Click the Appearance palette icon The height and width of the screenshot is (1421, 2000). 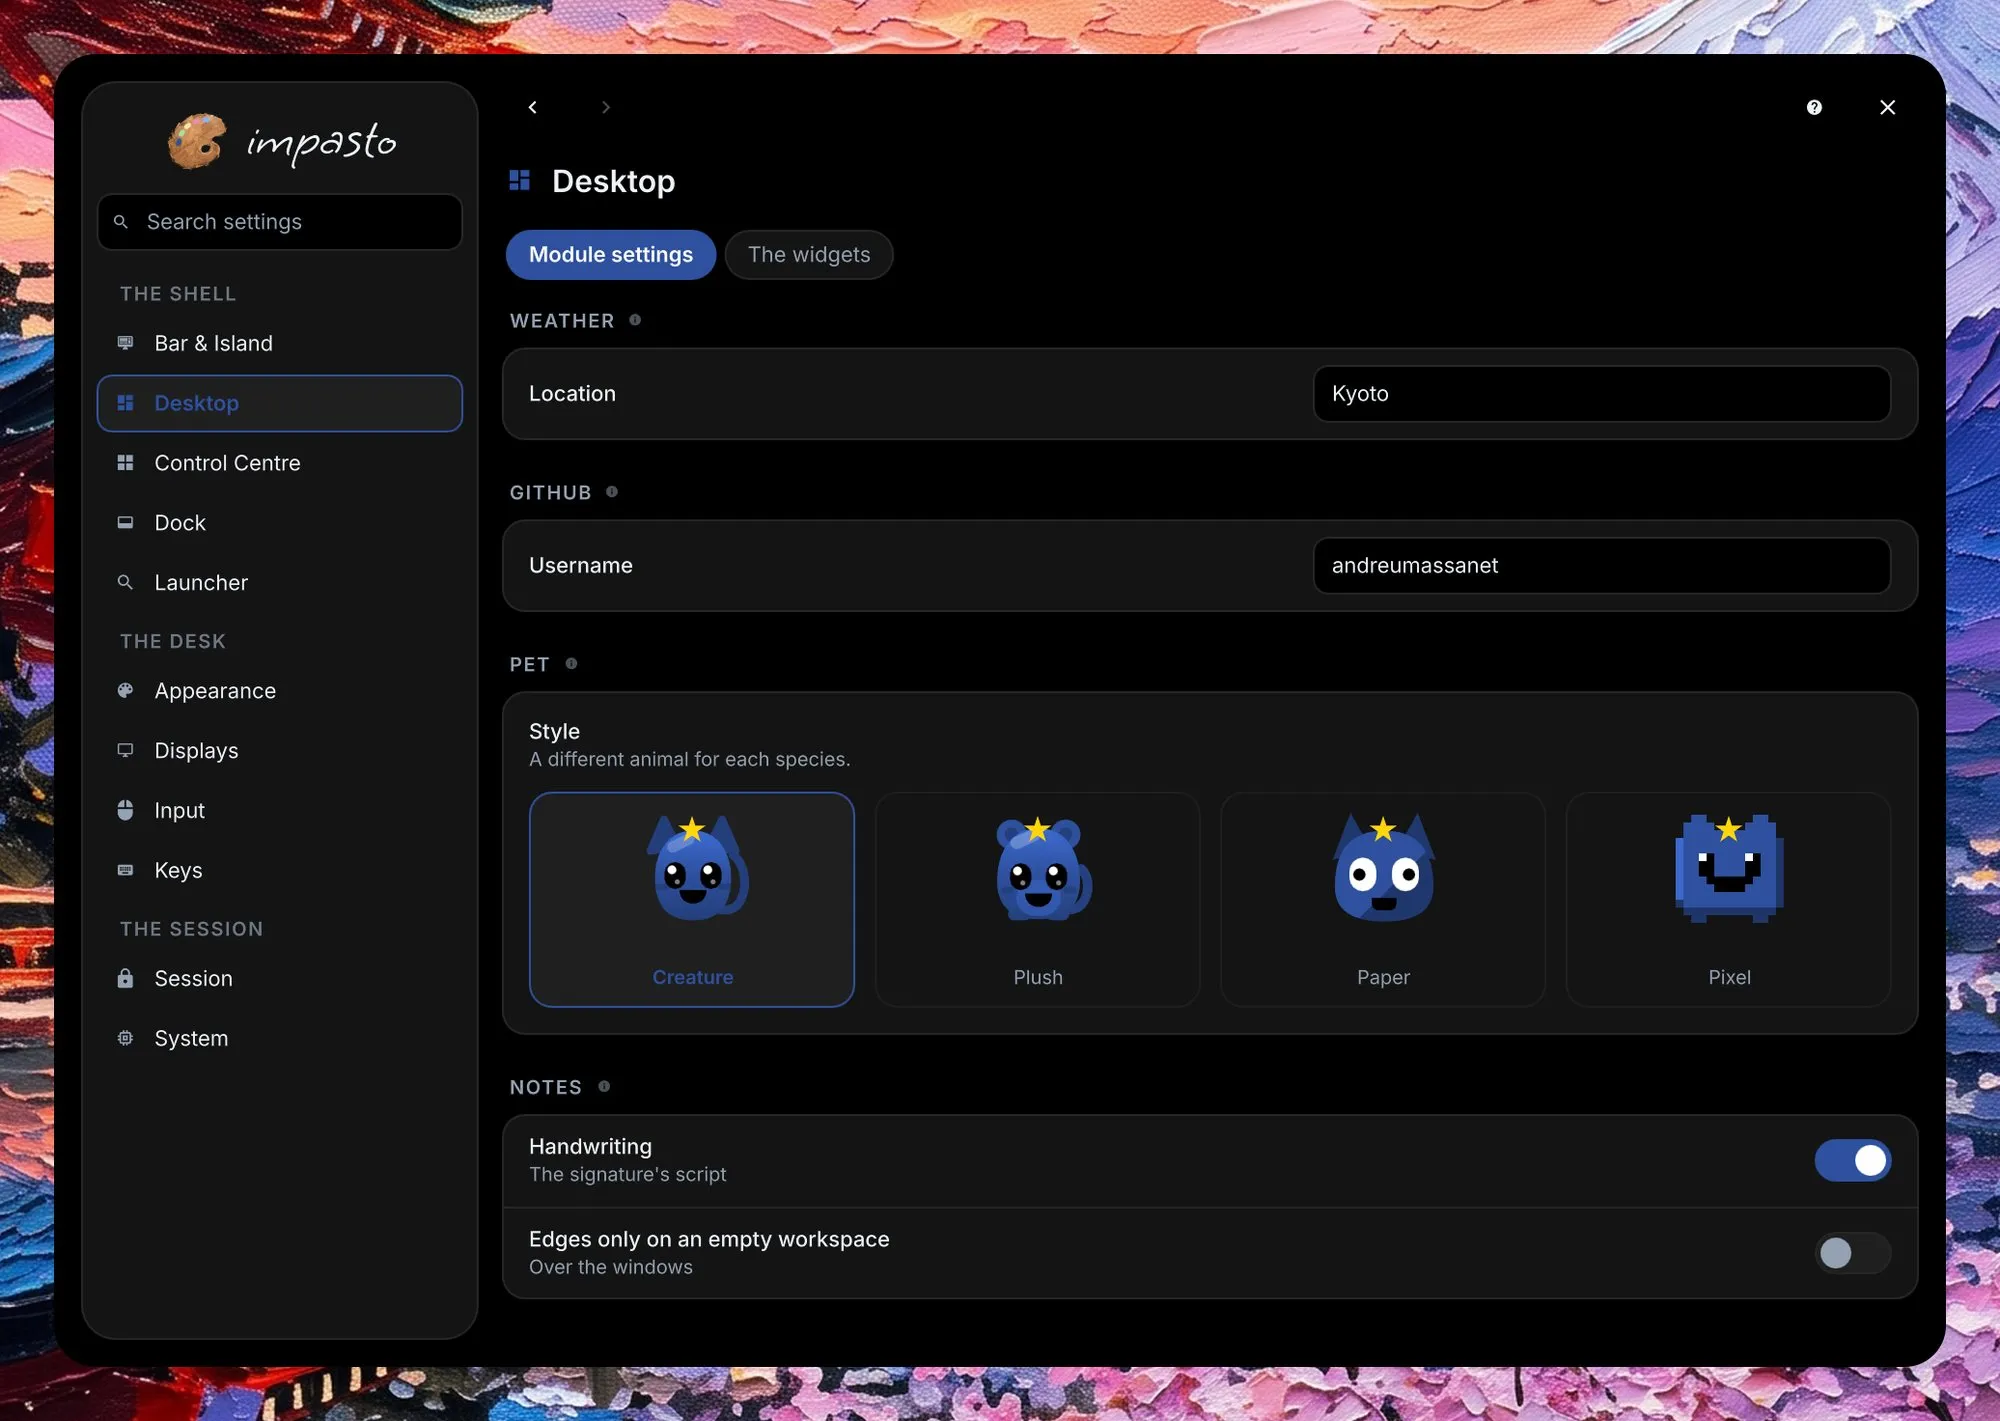(125, 690)
